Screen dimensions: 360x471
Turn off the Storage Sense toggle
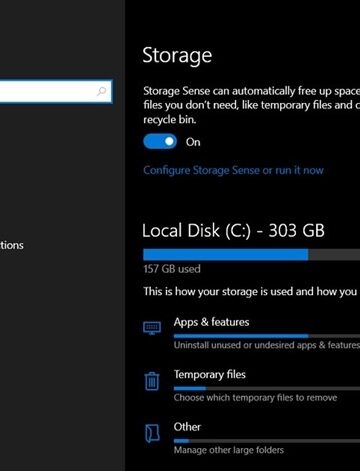tap(160, 142)
